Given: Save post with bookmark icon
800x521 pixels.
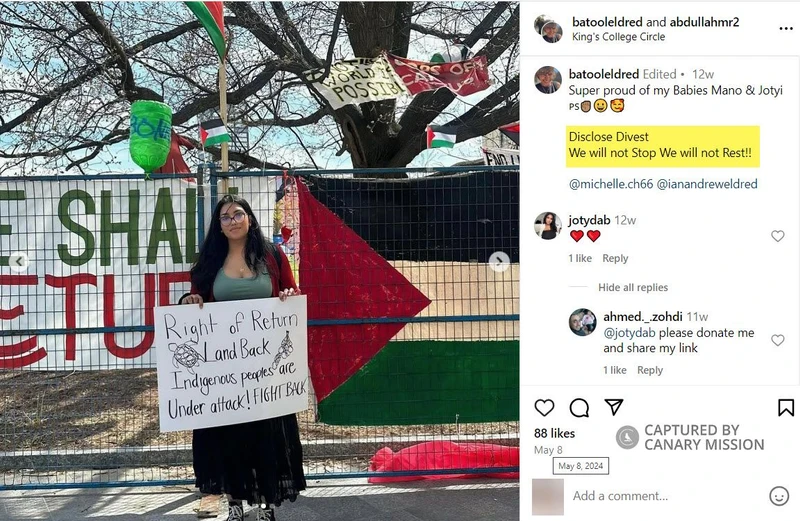Looking at the screenshot, I should pyautogui.click(x=786, y=407).
